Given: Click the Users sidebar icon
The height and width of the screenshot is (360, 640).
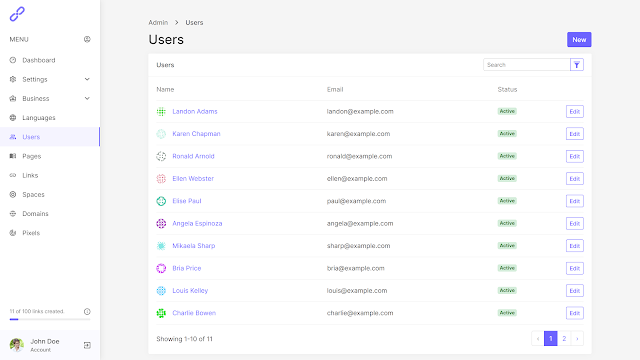Looking at the screenshot, I should point(13,137).
